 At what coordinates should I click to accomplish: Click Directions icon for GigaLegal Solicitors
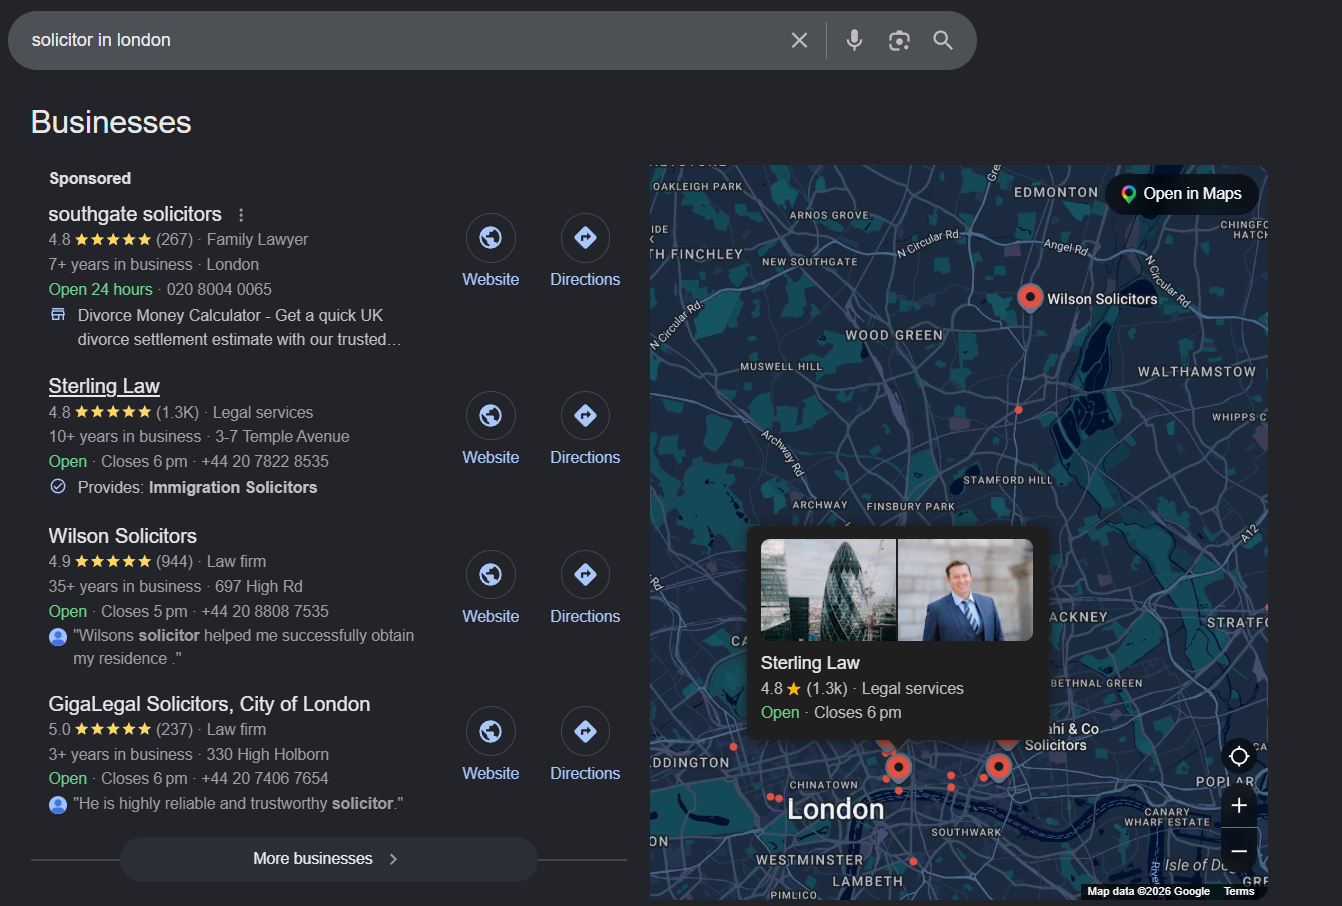[x=585, y=732]
